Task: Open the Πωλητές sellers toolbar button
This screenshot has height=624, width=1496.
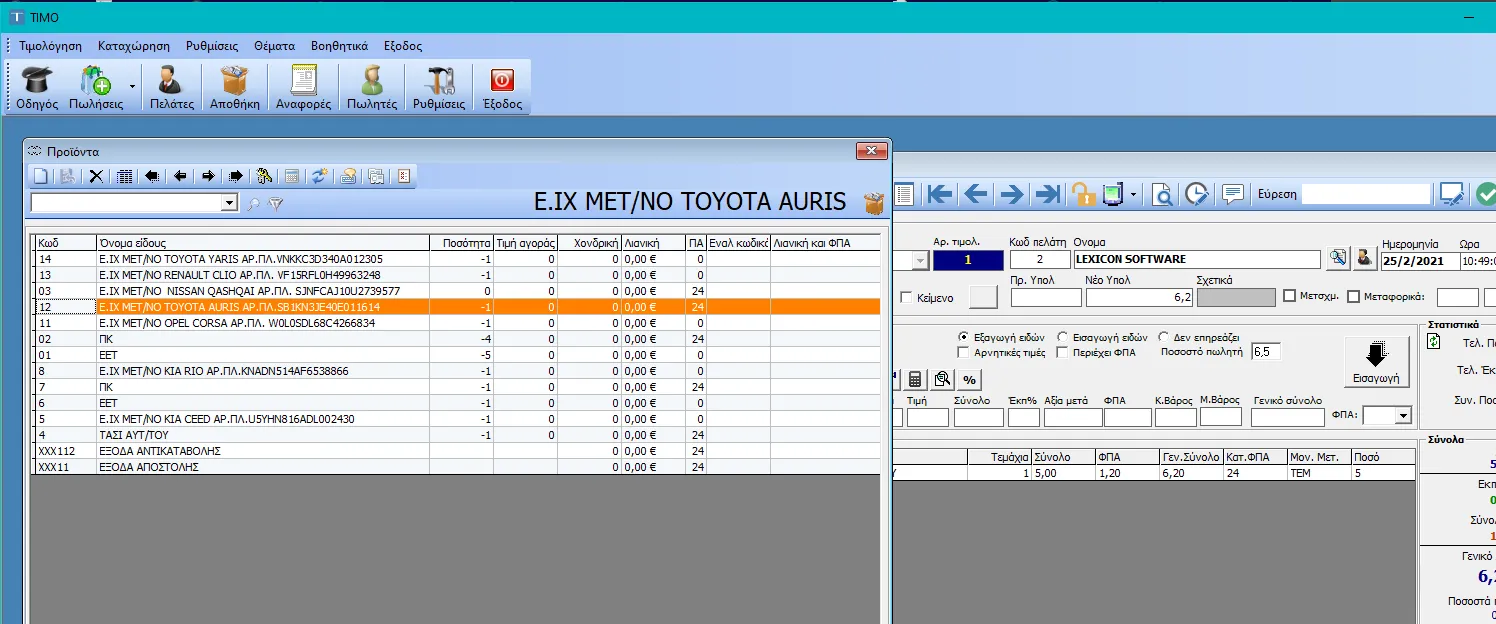Action: click(x=372, y=87)
